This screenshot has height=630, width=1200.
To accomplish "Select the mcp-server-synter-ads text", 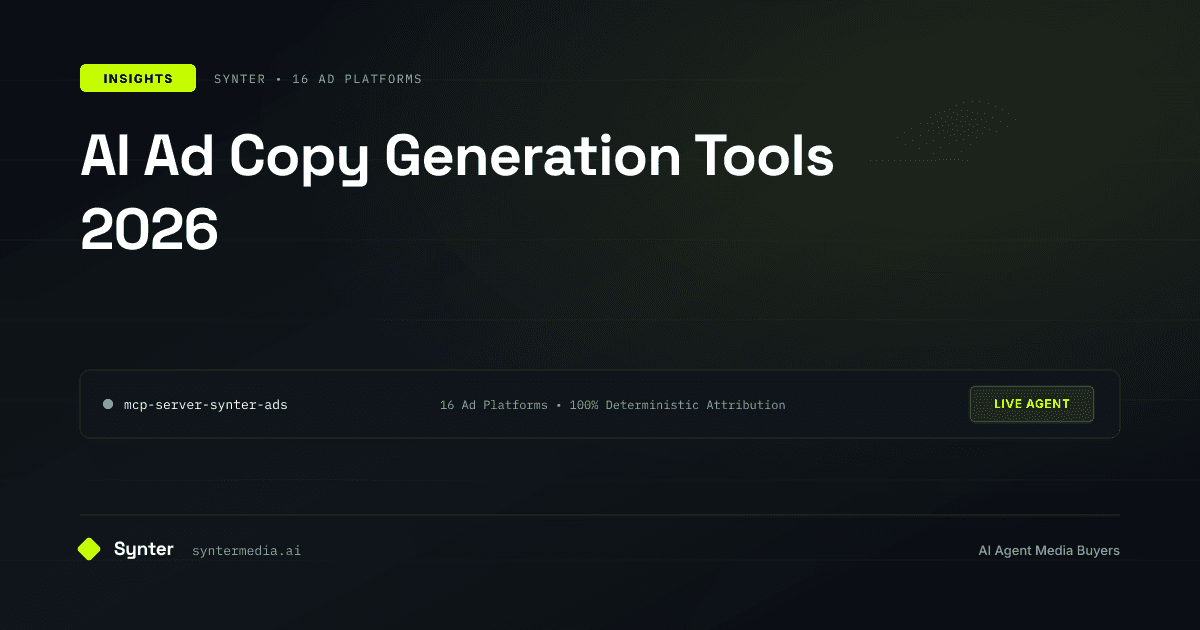I will coord(205,405).
